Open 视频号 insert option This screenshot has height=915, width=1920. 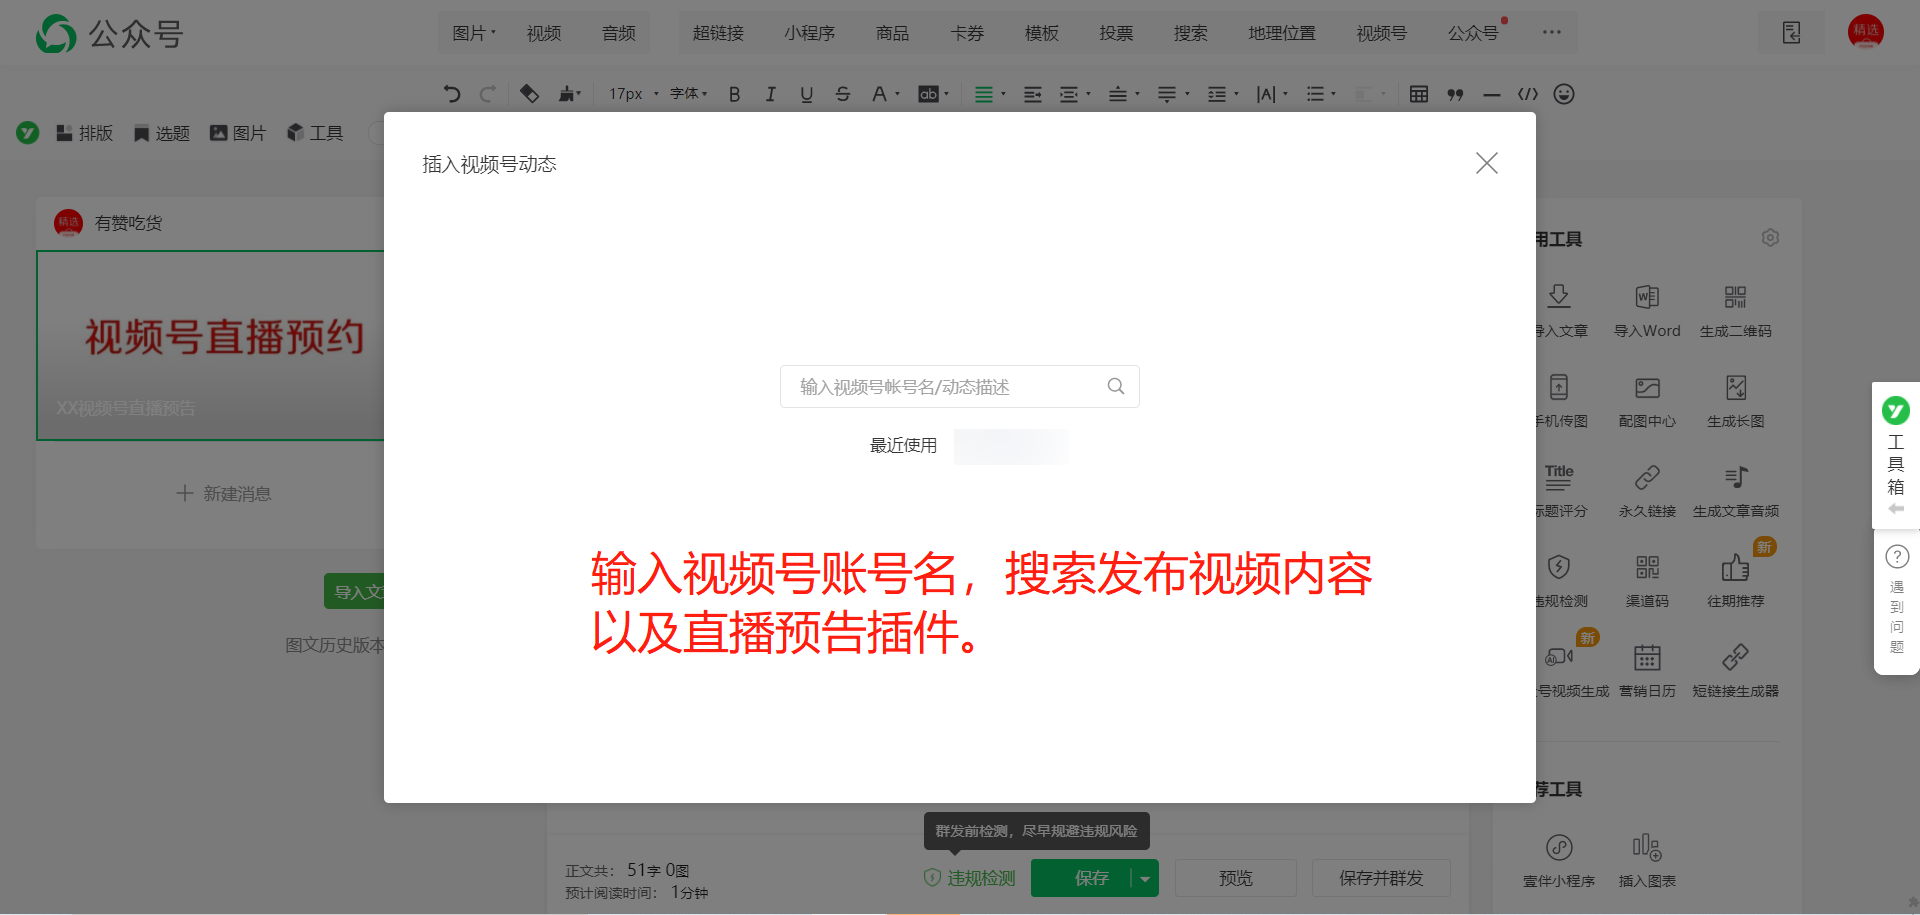(1381, 33)
